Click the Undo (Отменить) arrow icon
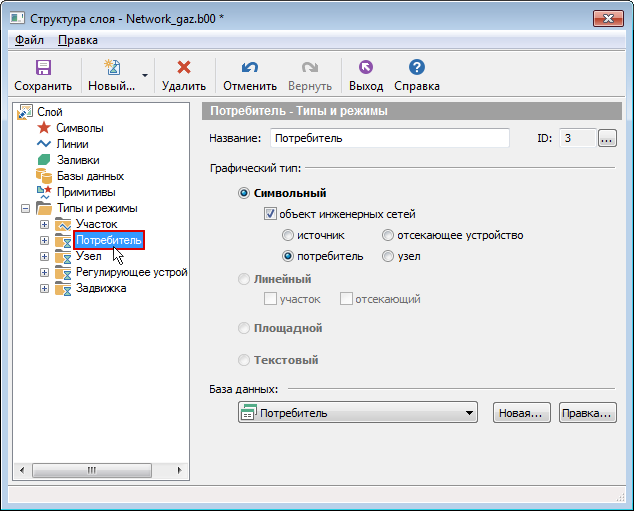634x511 pixels. tap(250, 68)
